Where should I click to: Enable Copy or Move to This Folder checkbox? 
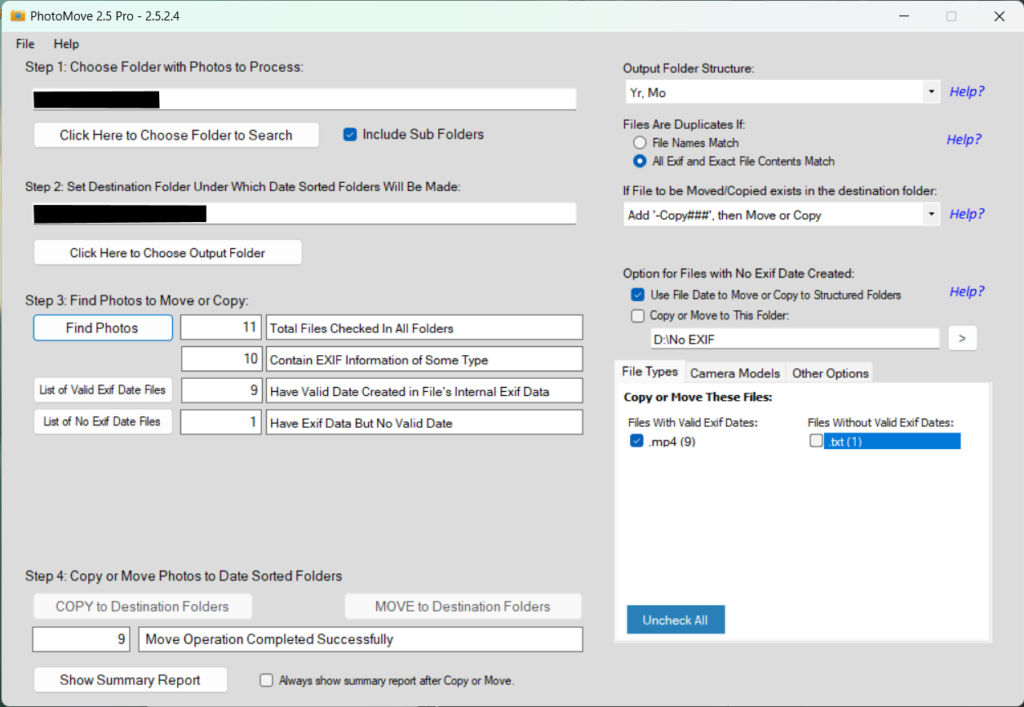coord(638,316)
